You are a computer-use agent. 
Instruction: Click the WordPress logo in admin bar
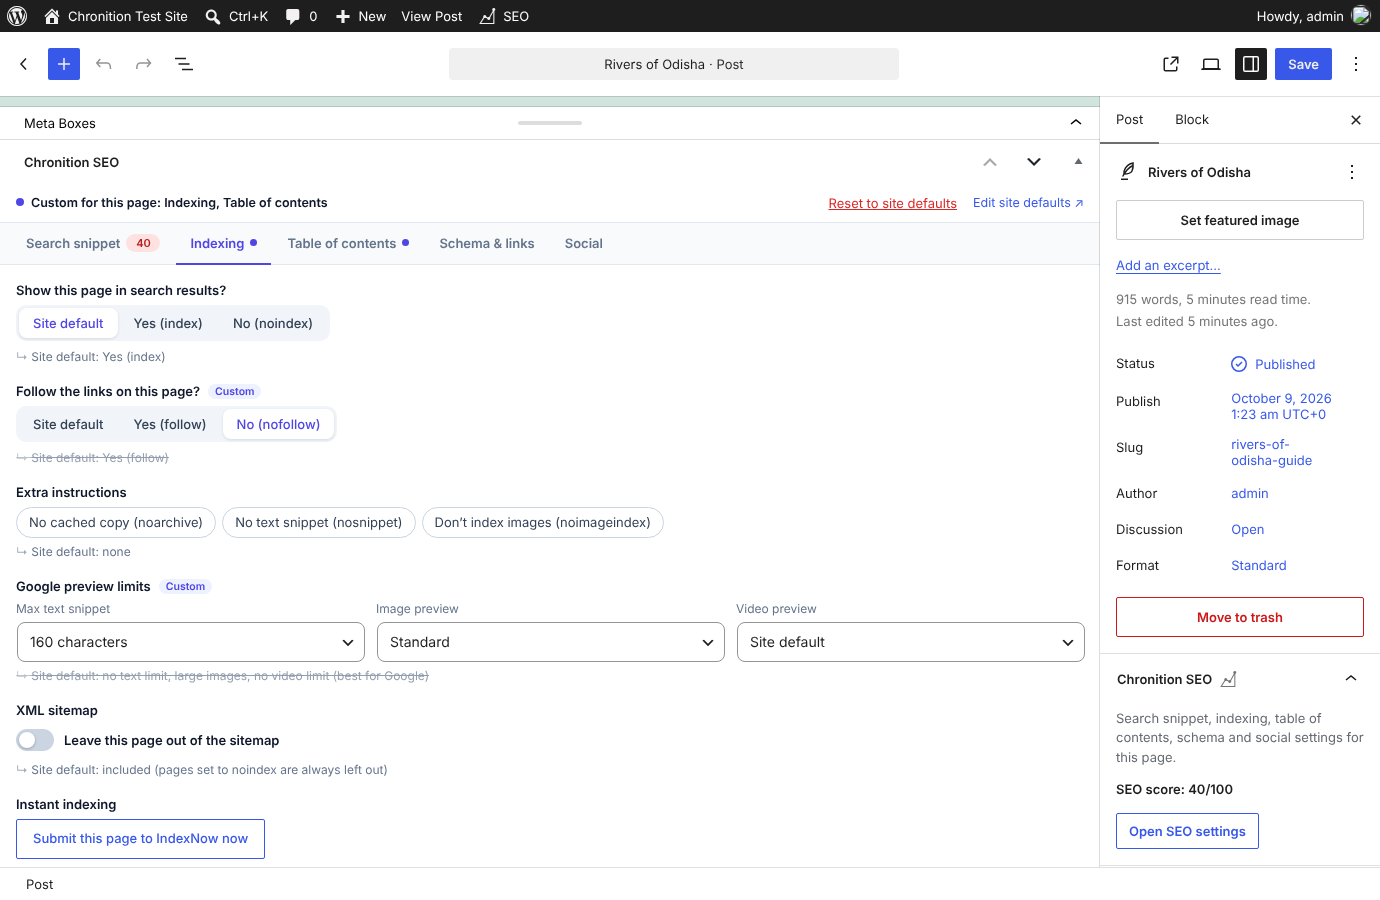17,16
